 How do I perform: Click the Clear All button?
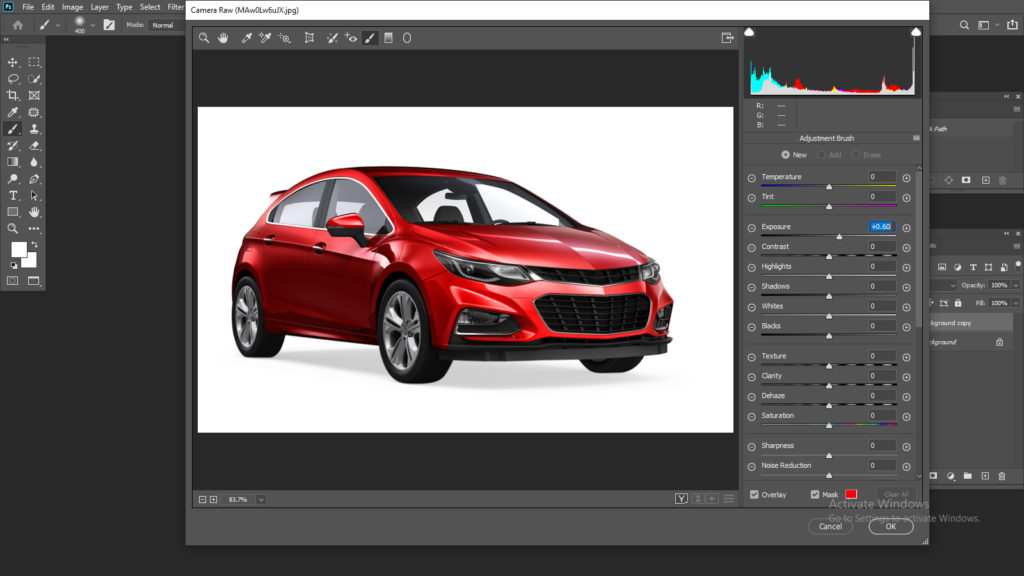(896, 494)
